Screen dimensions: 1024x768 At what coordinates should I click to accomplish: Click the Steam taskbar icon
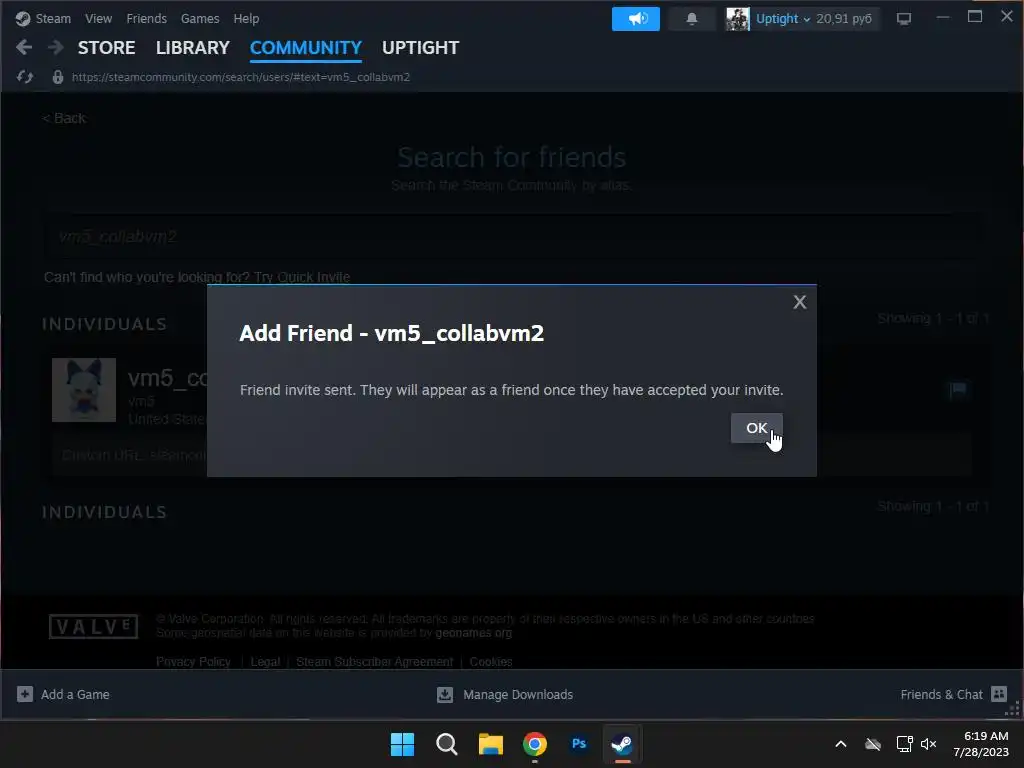pos(622,744)
